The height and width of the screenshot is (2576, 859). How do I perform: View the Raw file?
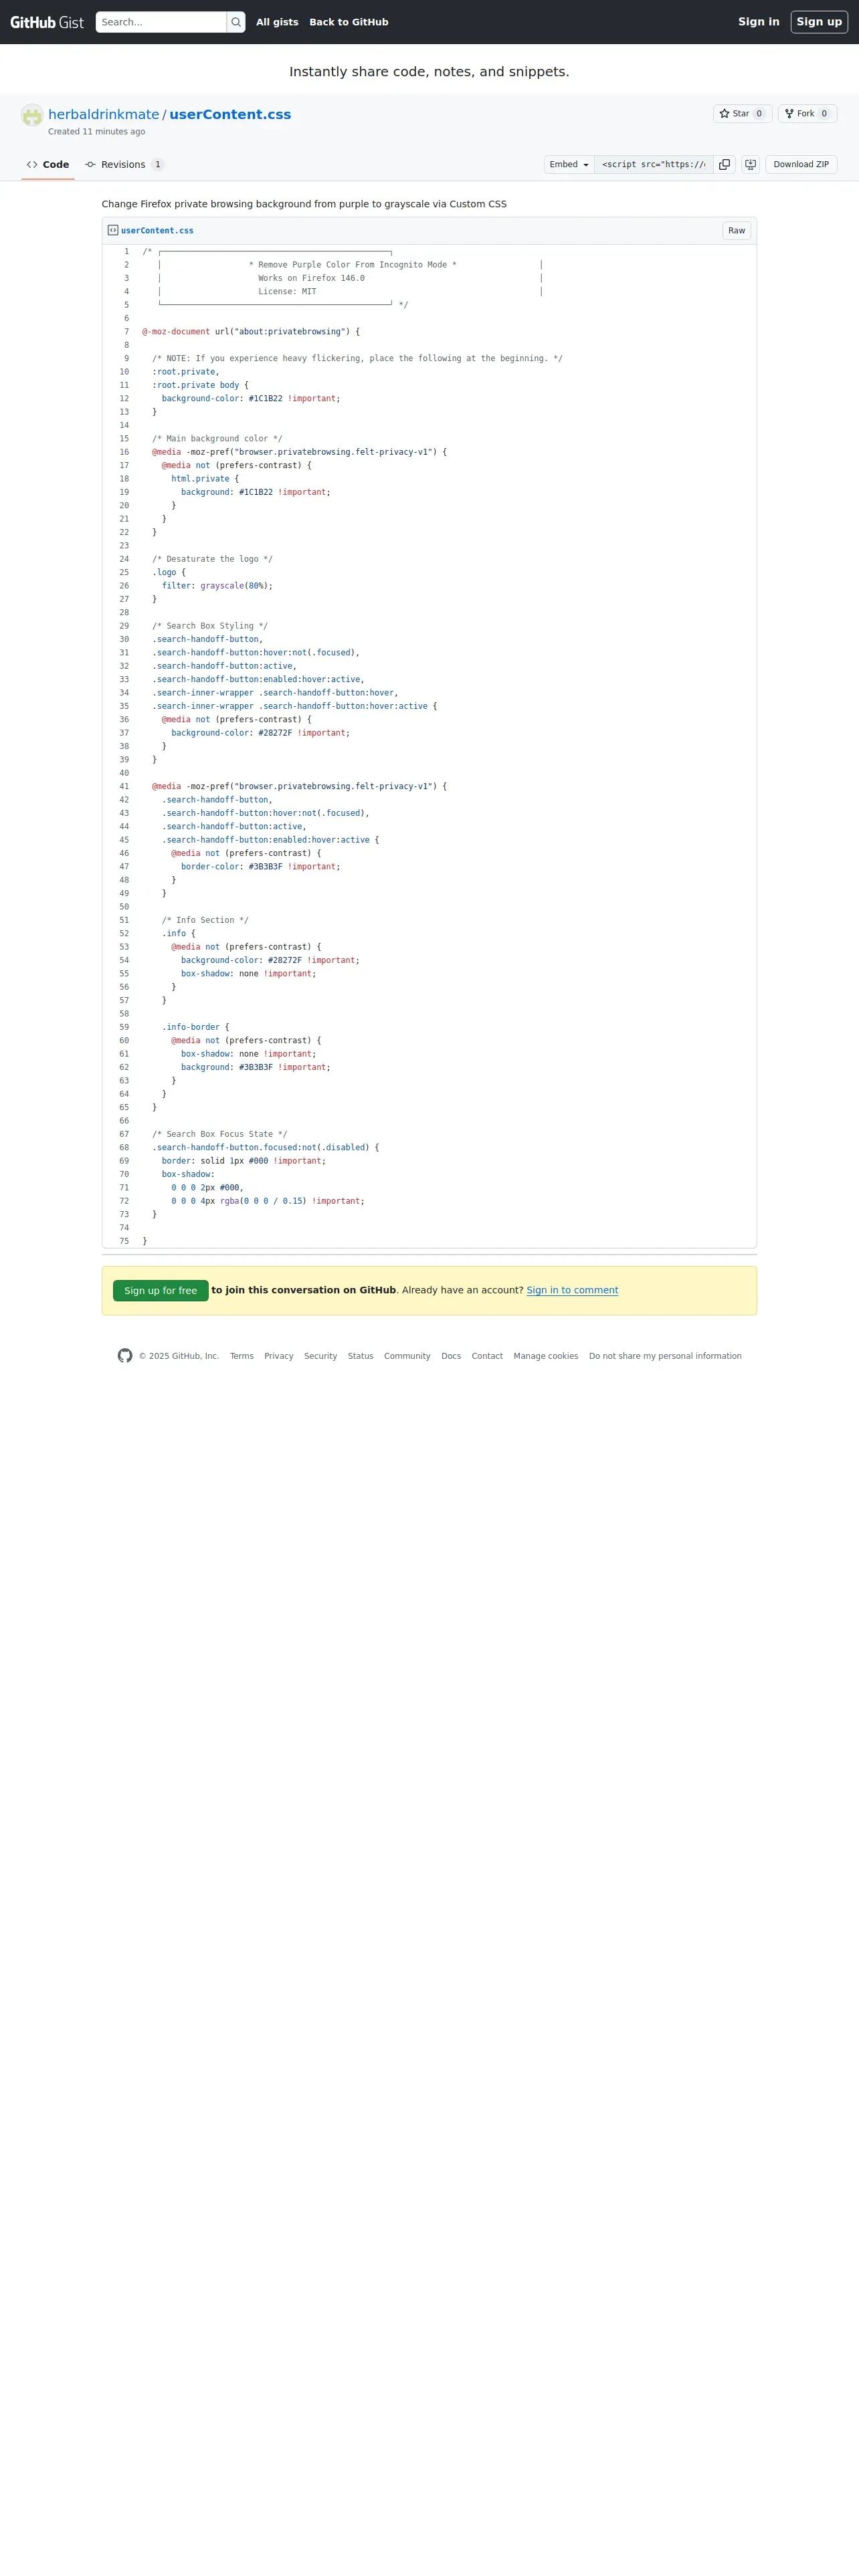[x=736, y=231]
